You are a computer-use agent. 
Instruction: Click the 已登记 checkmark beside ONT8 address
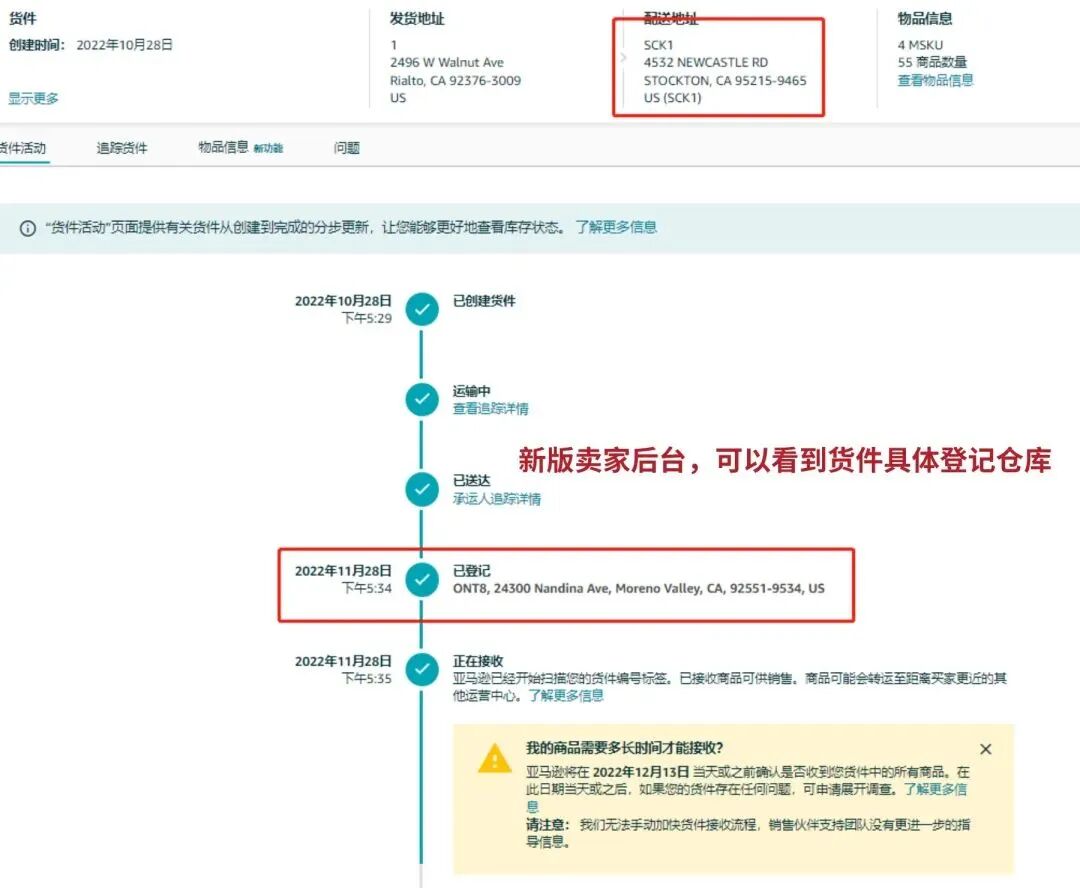421,580
